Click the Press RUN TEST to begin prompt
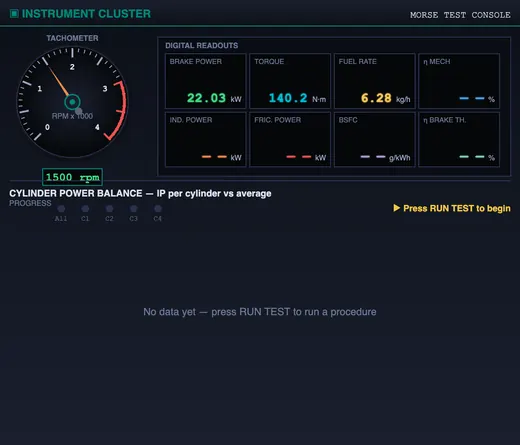 [457, 208]
